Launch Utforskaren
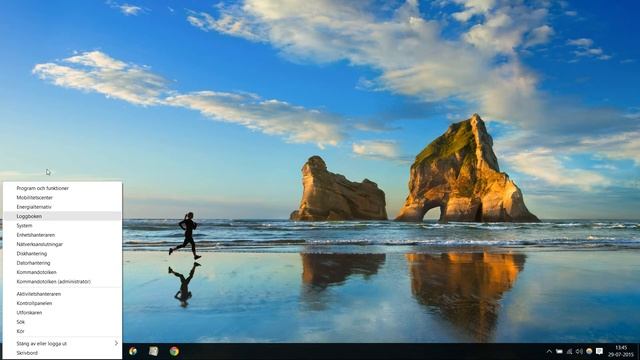This screenshot has width=640, height=360. pyautogui.click(x=62, y=313)
